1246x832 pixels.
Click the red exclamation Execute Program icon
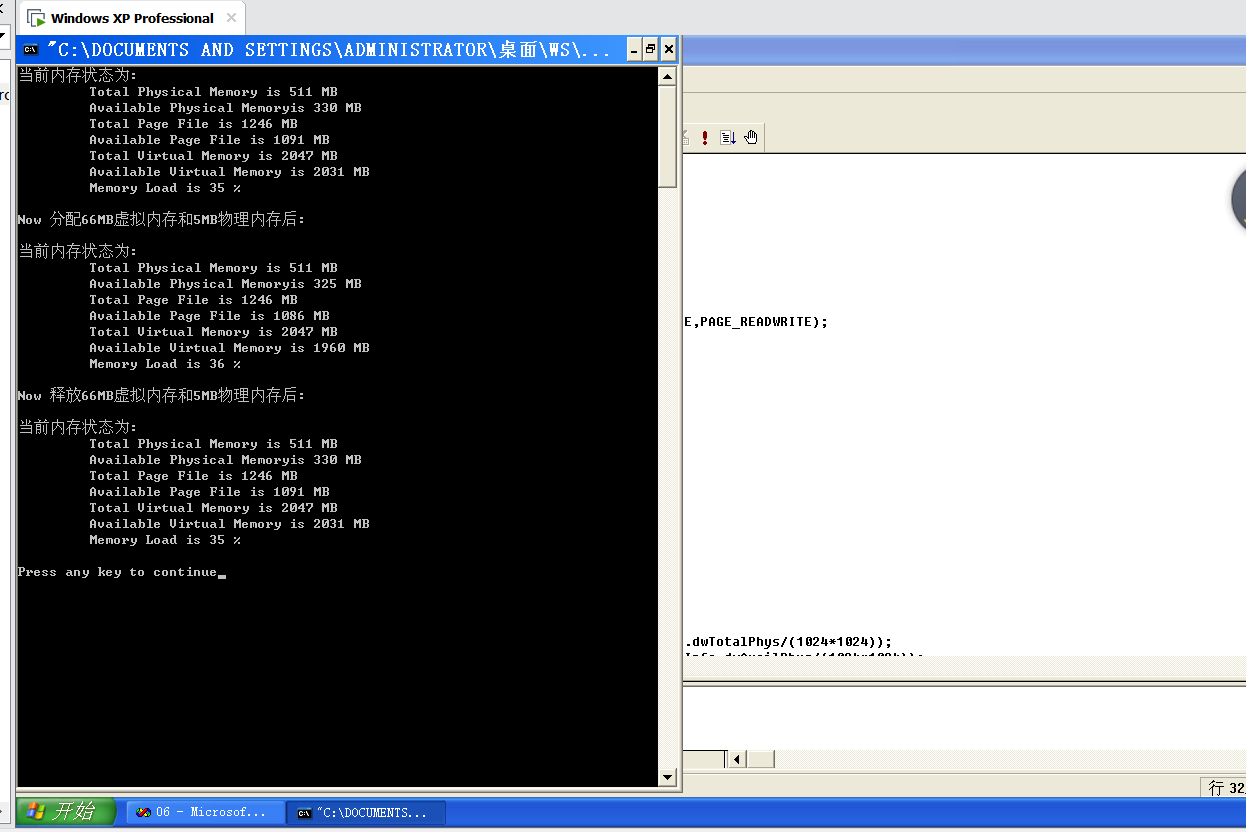705,137
